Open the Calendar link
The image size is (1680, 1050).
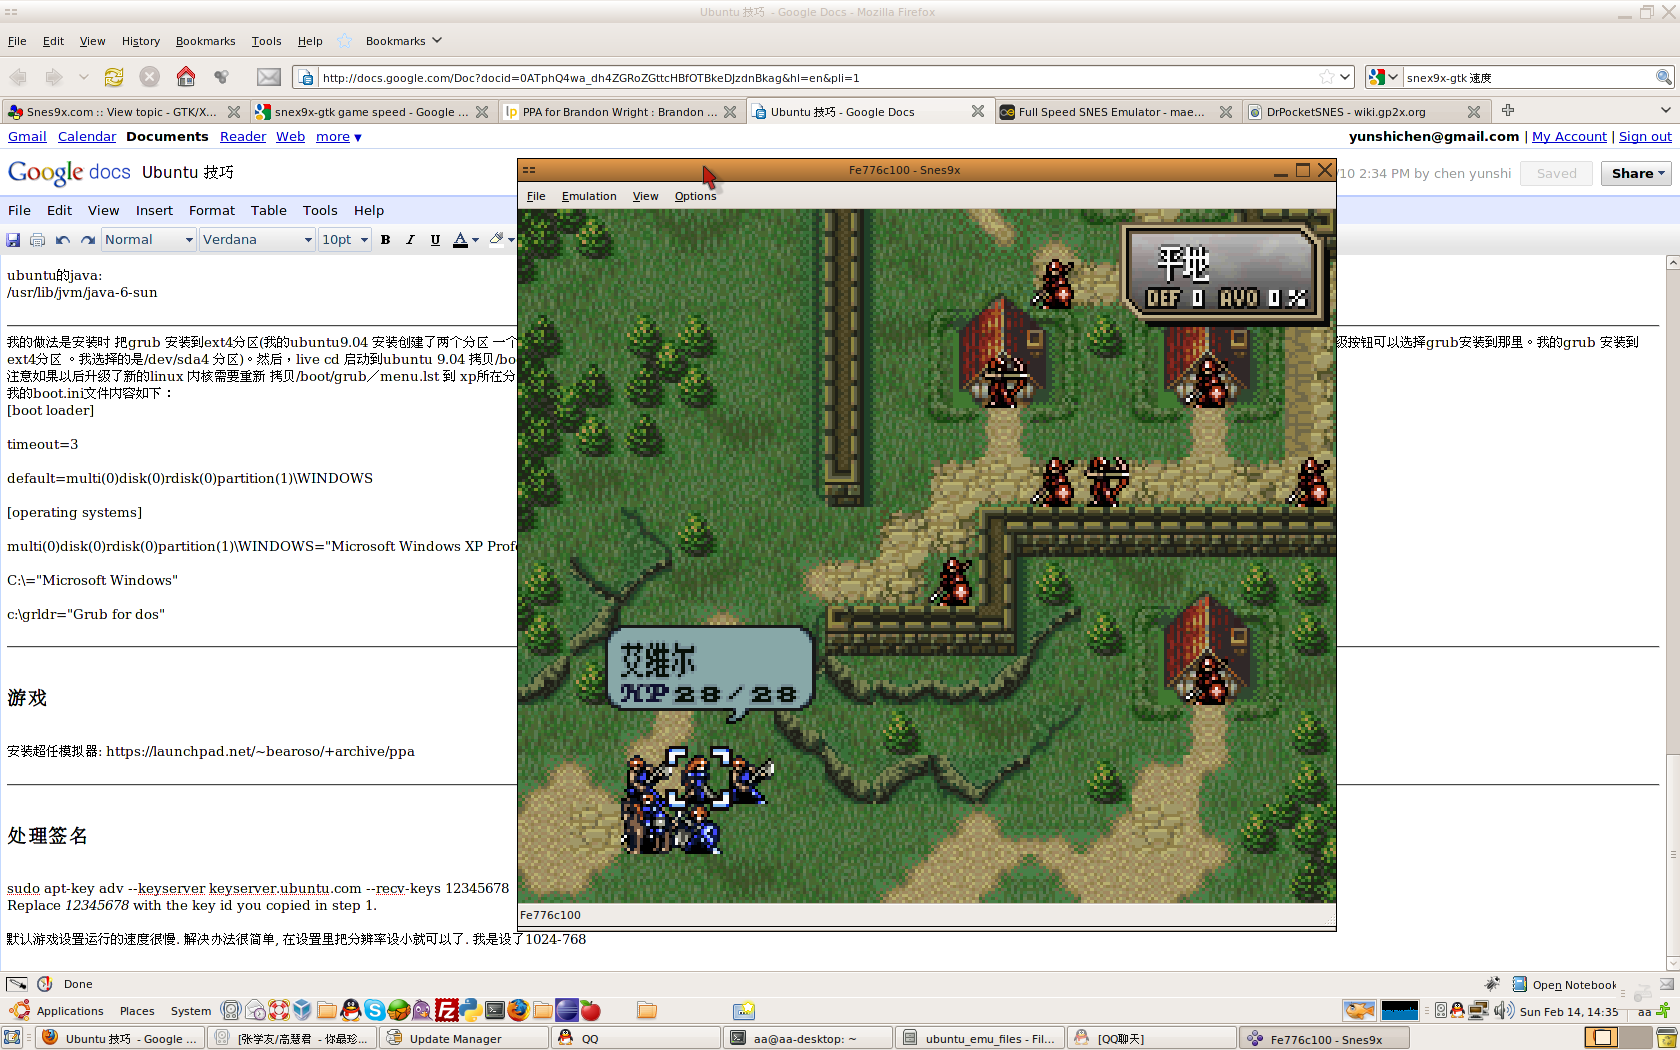[x=87, y=137]
